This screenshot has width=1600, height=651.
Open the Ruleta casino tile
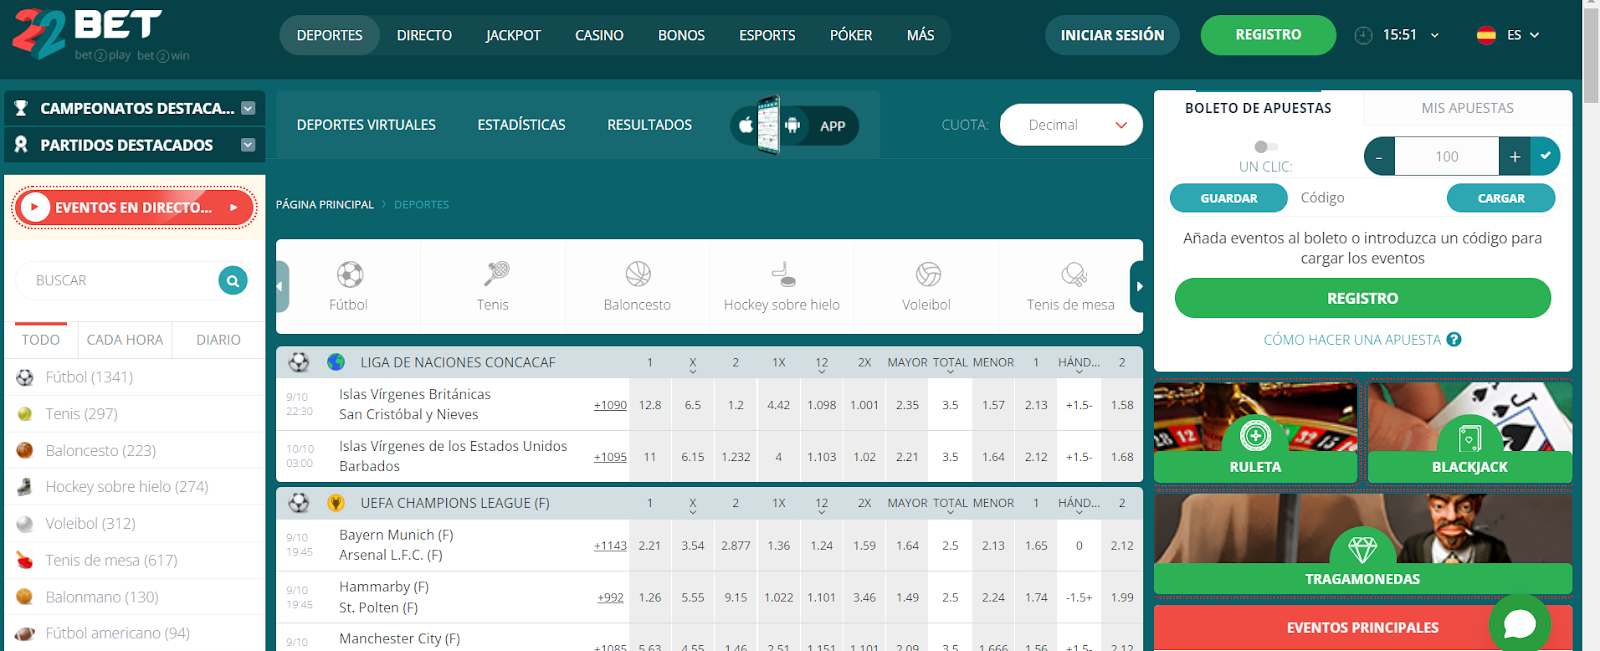coord(1255,432)
